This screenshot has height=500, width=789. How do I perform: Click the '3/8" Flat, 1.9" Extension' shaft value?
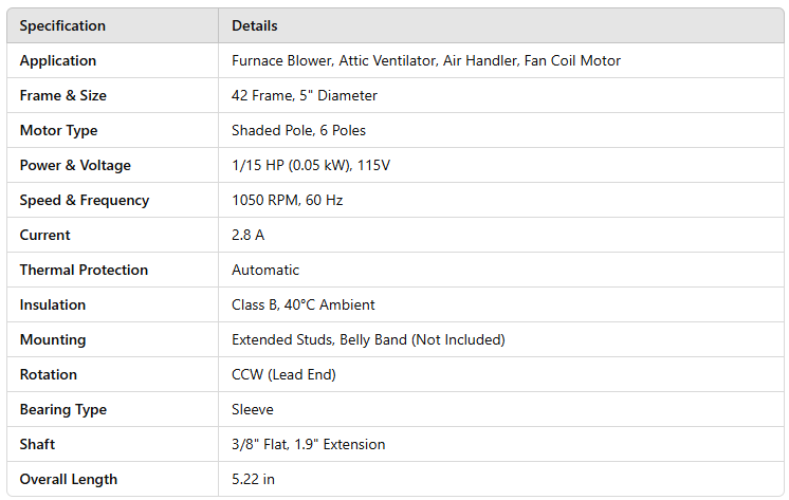point(308,445)
